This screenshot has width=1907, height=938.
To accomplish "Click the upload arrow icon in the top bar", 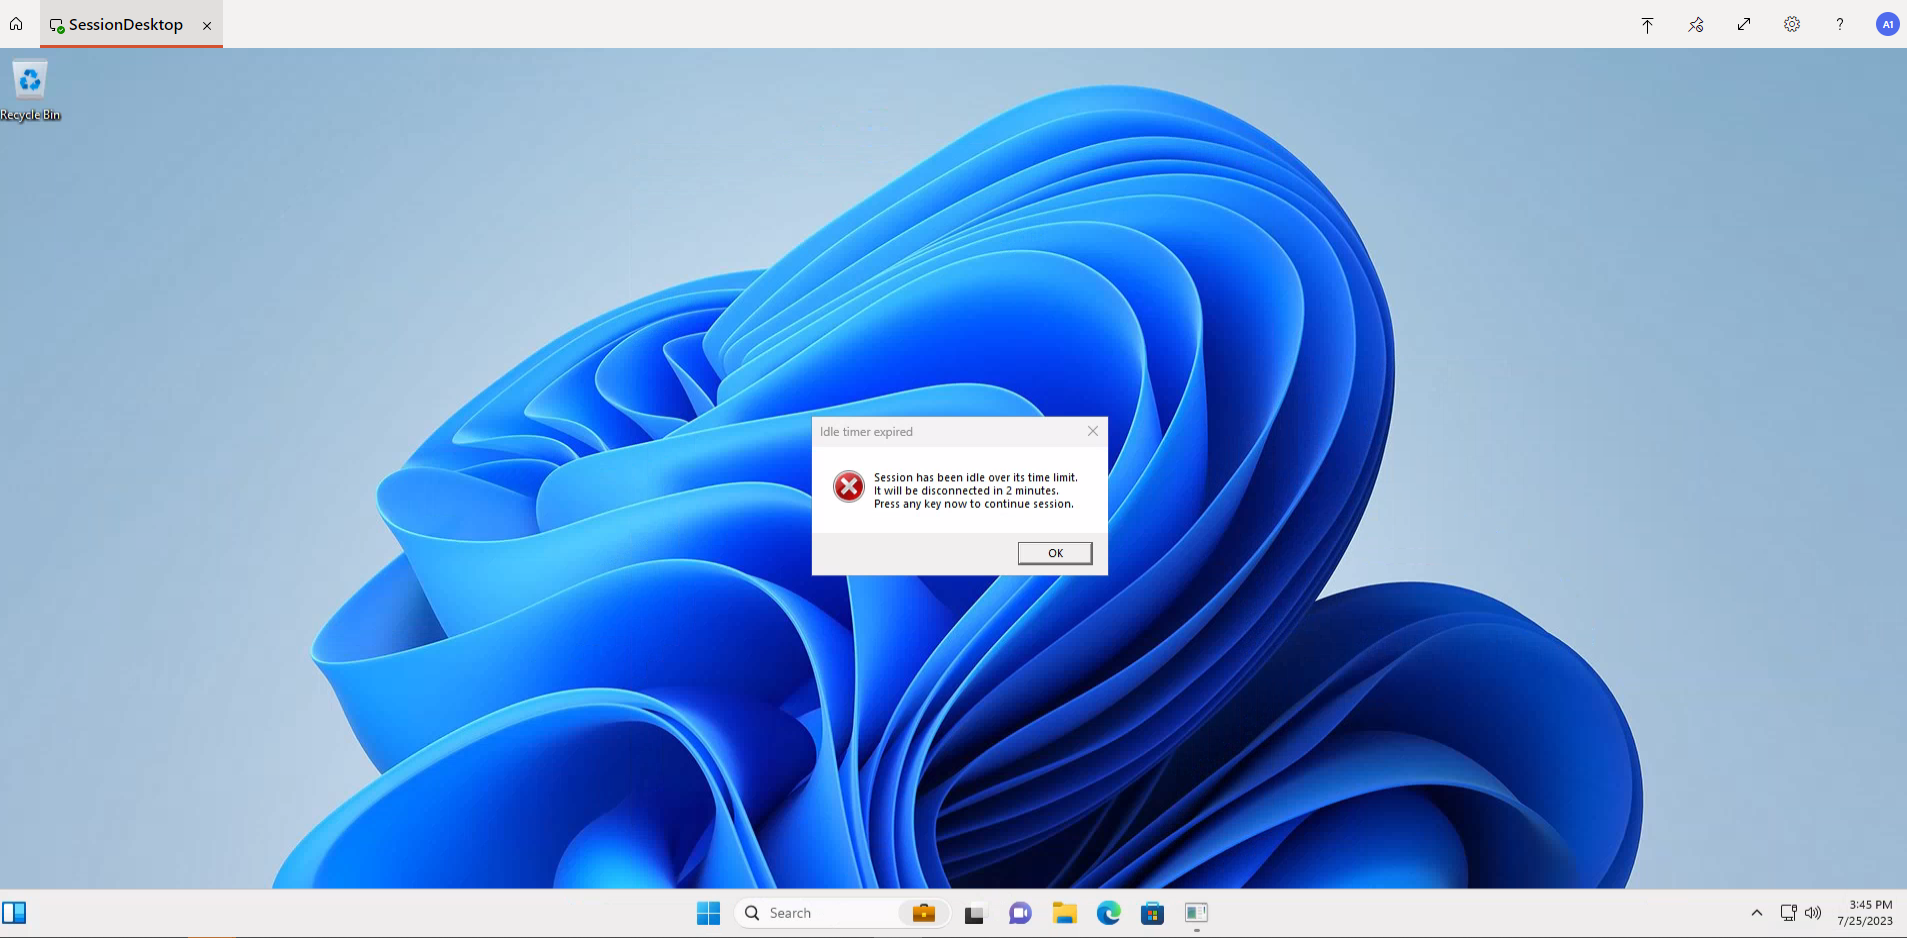I will (1647, 25).
